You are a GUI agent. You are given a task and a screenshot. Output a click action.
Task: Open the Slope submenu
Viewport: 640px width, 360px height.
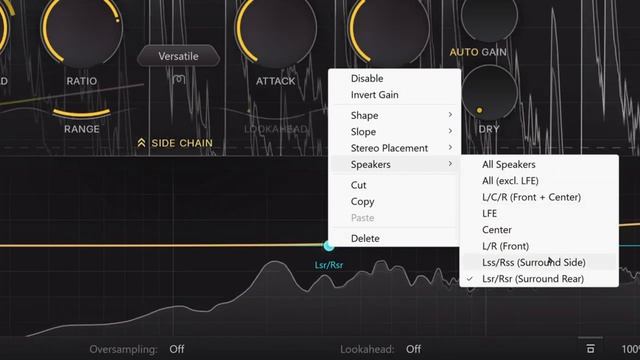(394, 132)
